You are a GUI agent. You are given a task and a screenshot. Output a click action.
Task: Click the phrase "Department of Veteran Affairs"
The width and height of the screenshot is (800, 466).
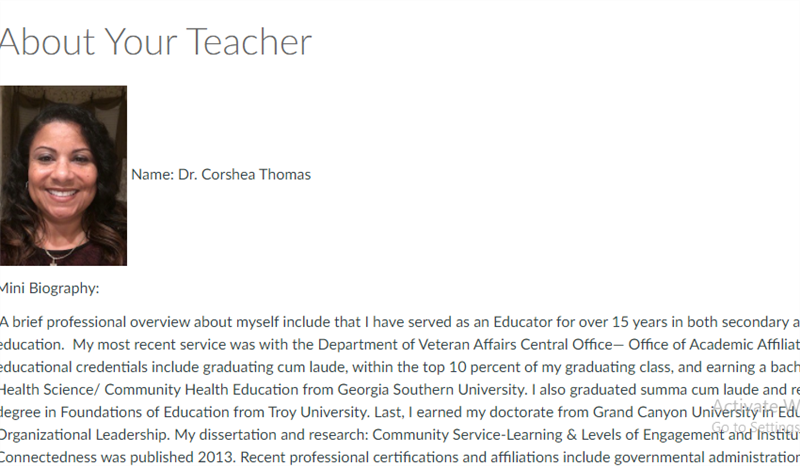point(417,345)
